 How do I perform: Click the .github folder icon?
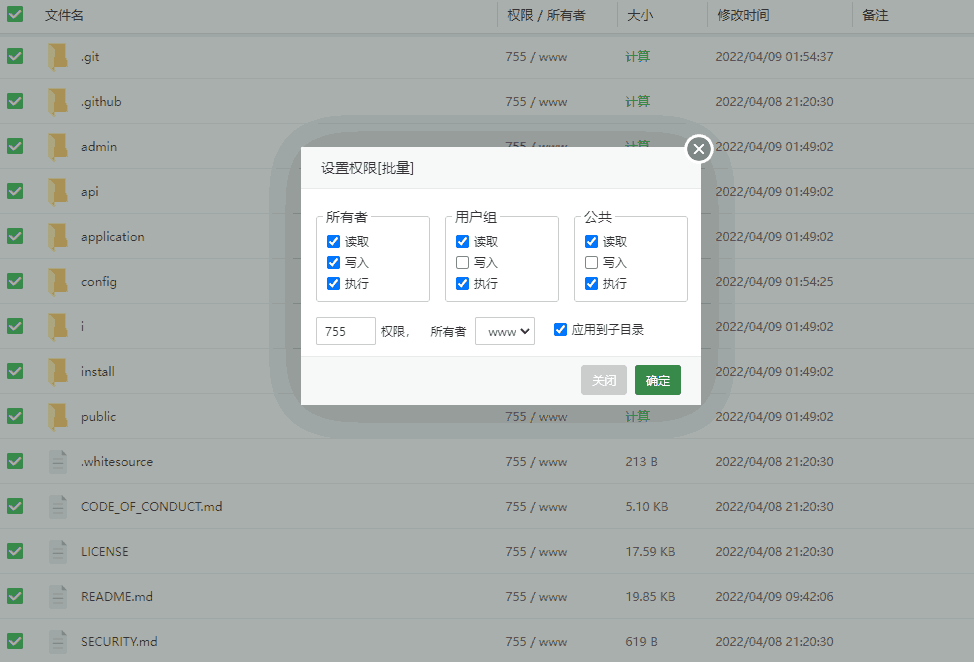tap(58, 102)
